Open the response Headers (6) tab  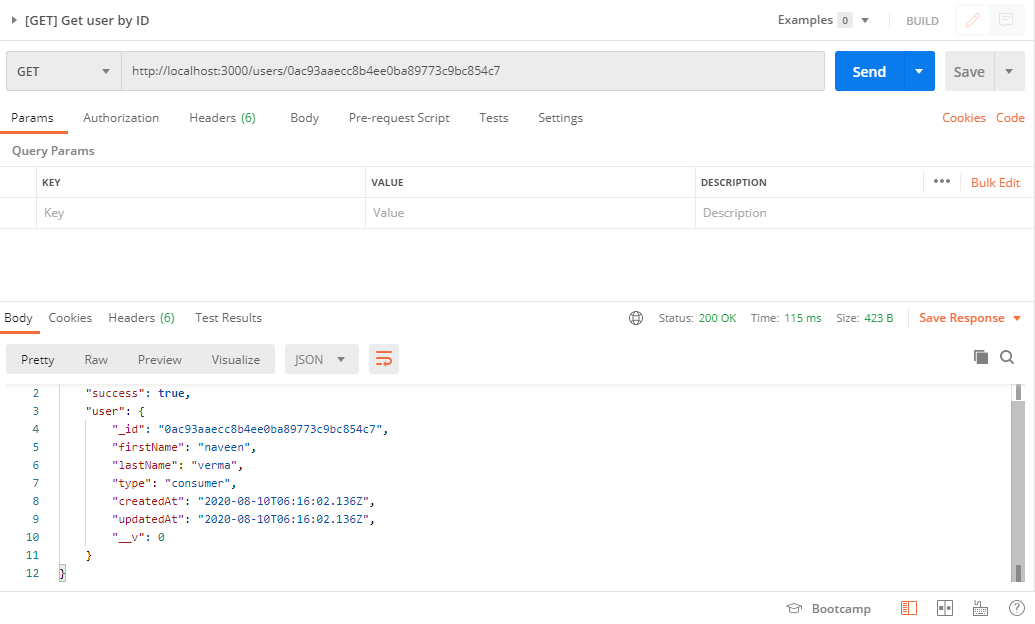click(141, 318)
